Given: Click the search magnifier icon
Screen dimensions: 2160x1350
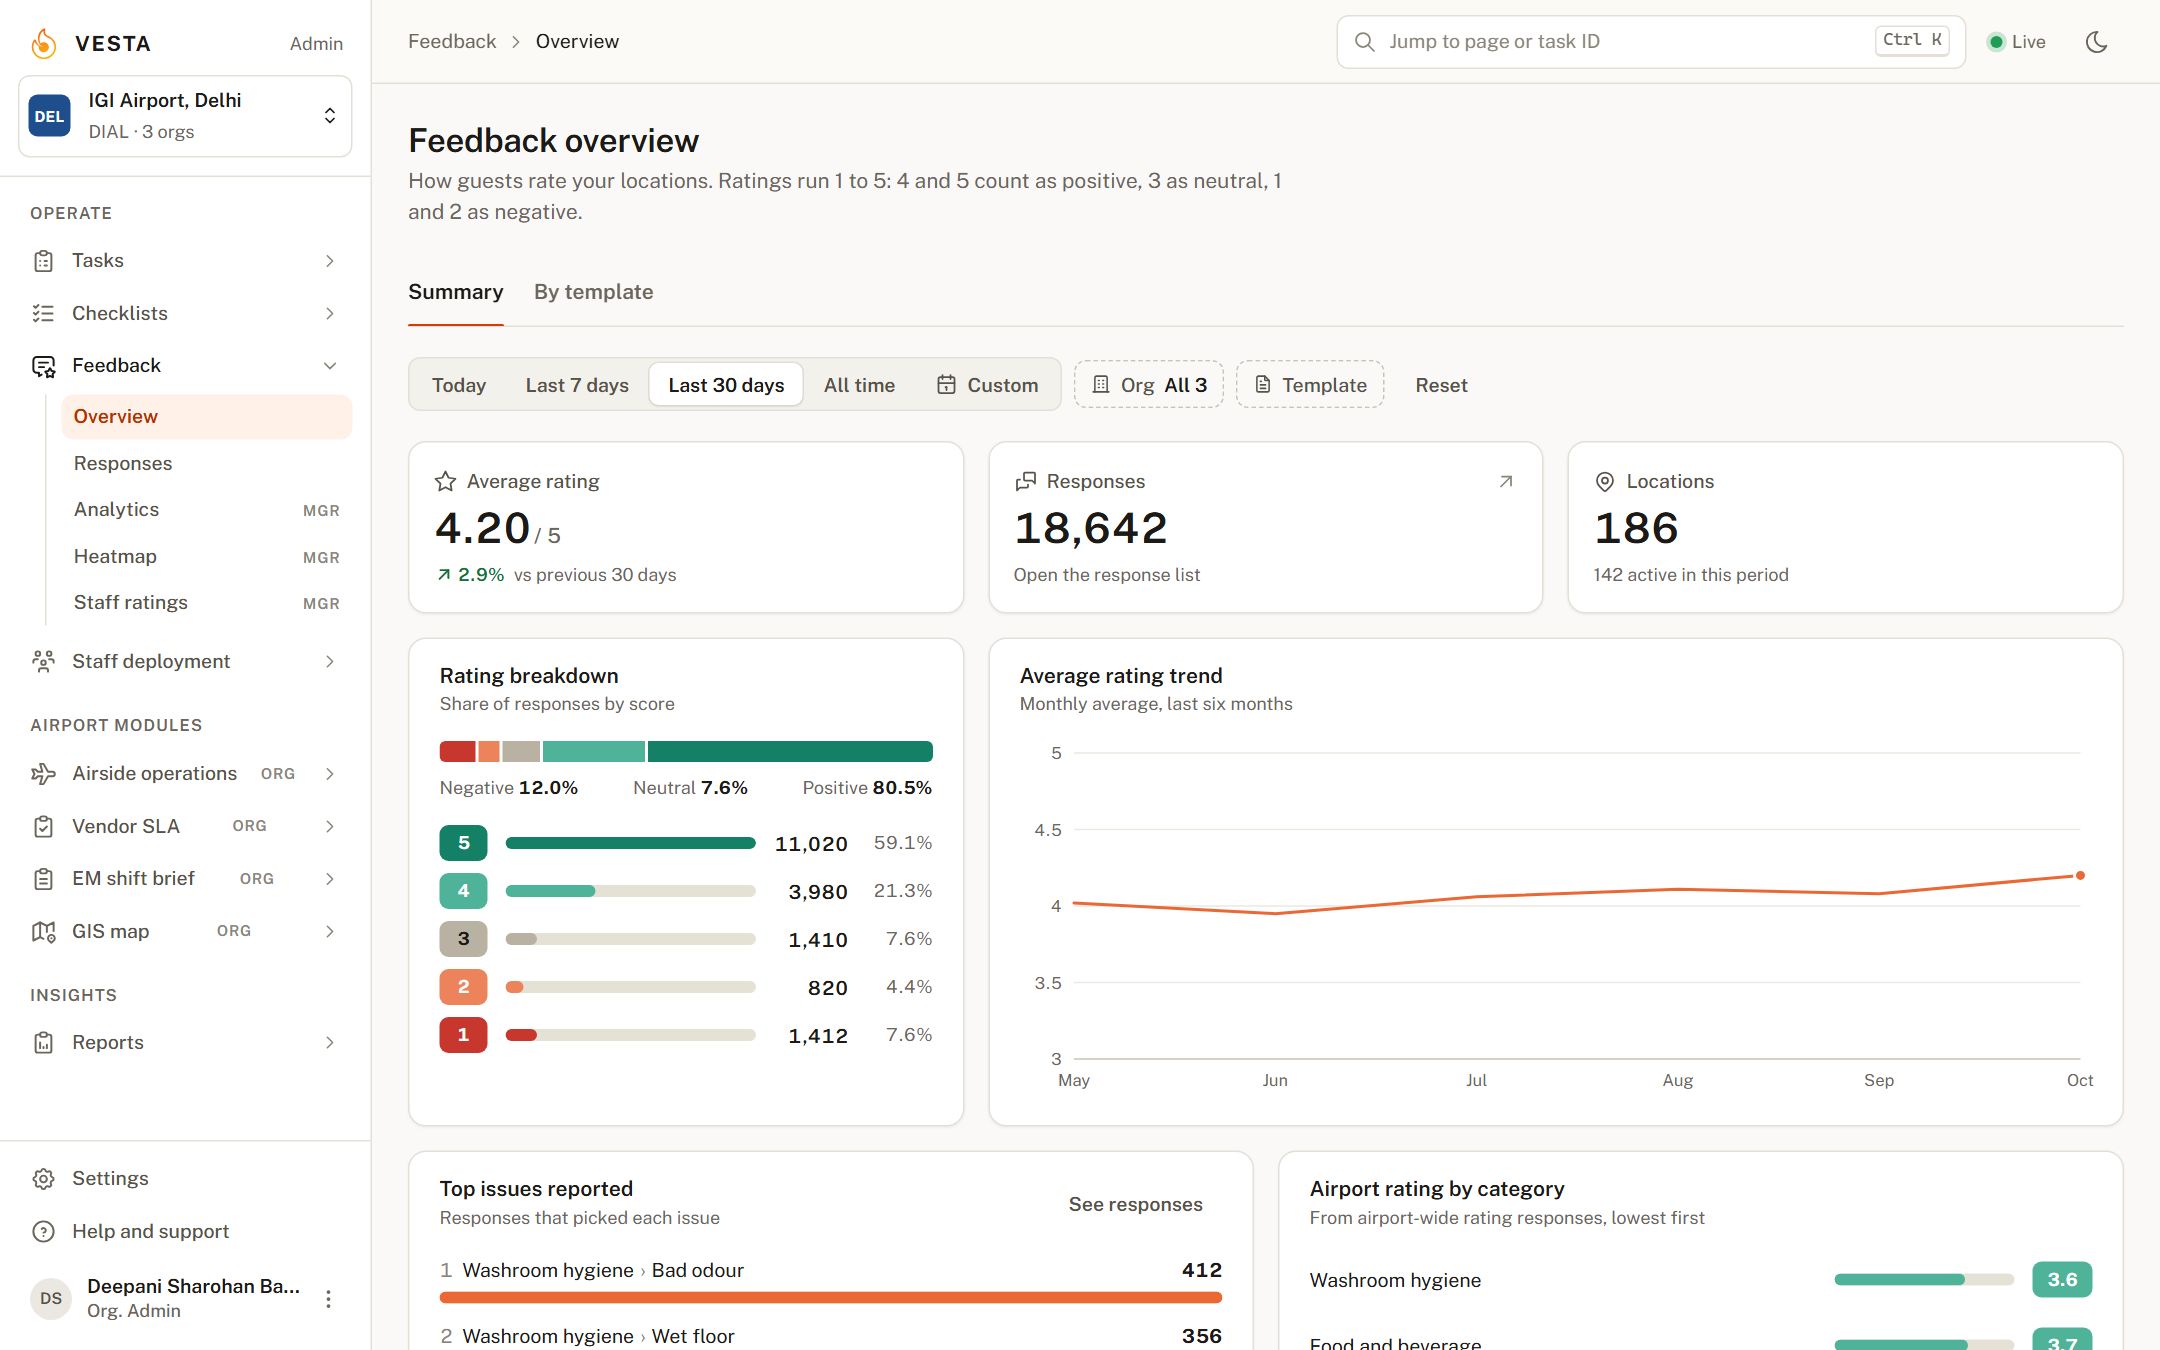Looking at the screenshot, I should click(1364, 42).
